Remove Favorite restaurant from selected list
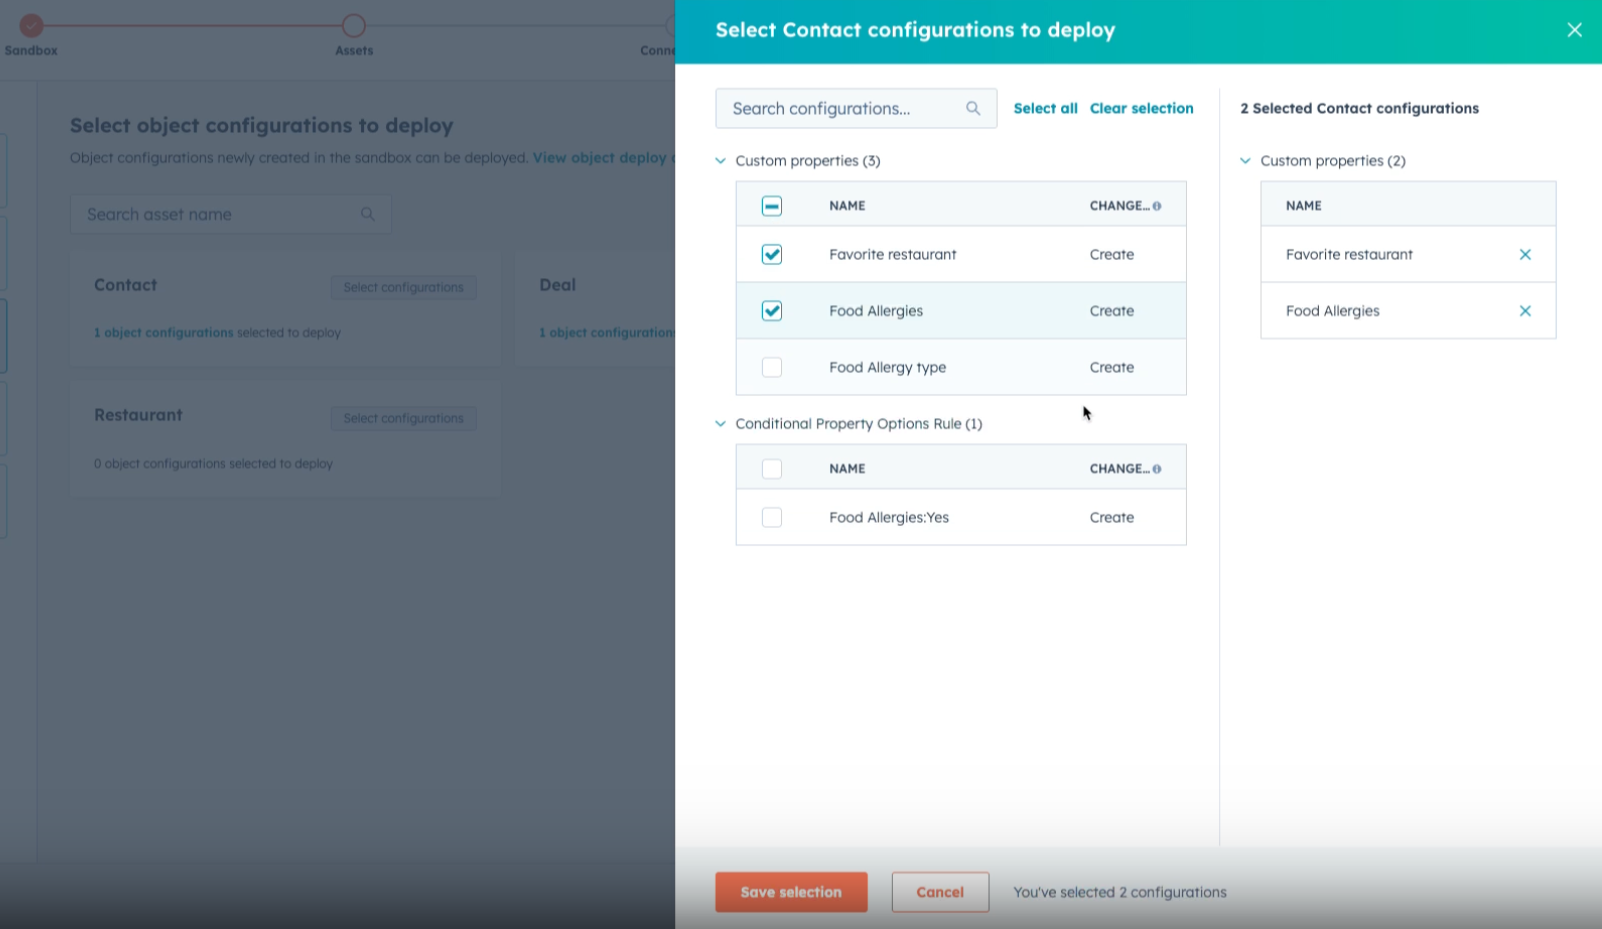 [1524, 255]
